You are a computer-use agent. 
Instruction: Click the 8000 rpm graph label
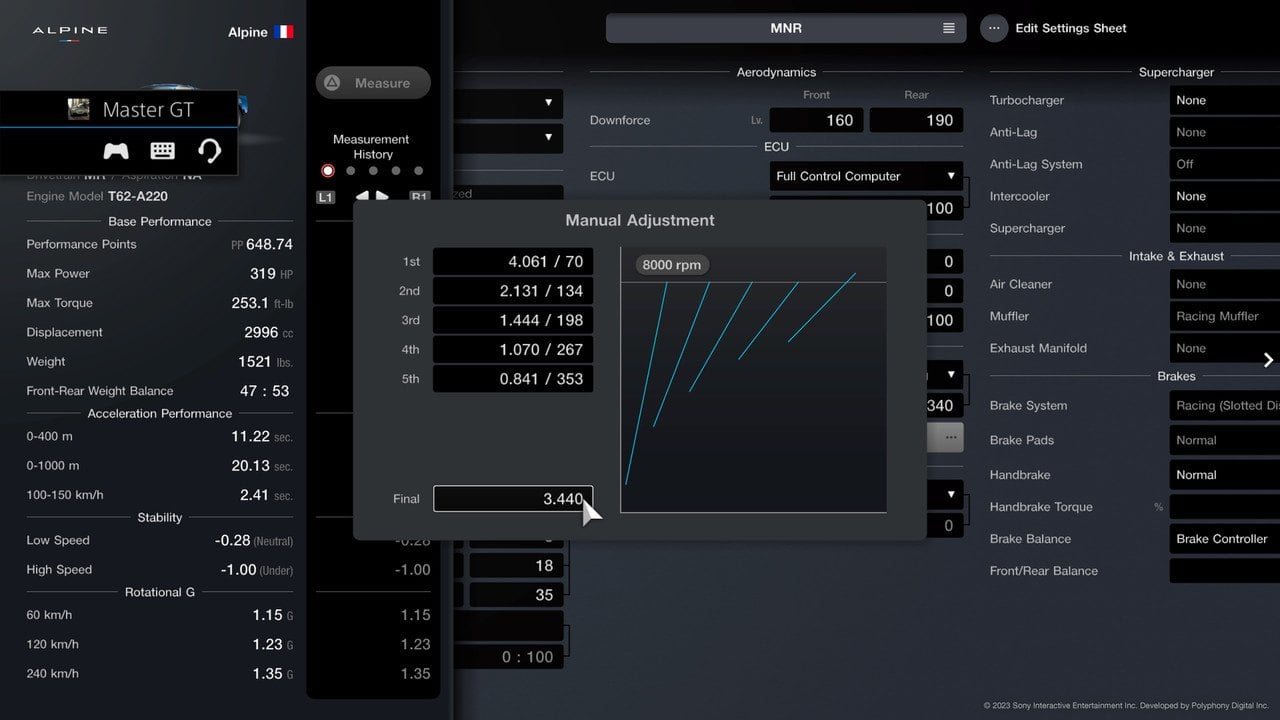pyautogui.click(x=671, y=265)
